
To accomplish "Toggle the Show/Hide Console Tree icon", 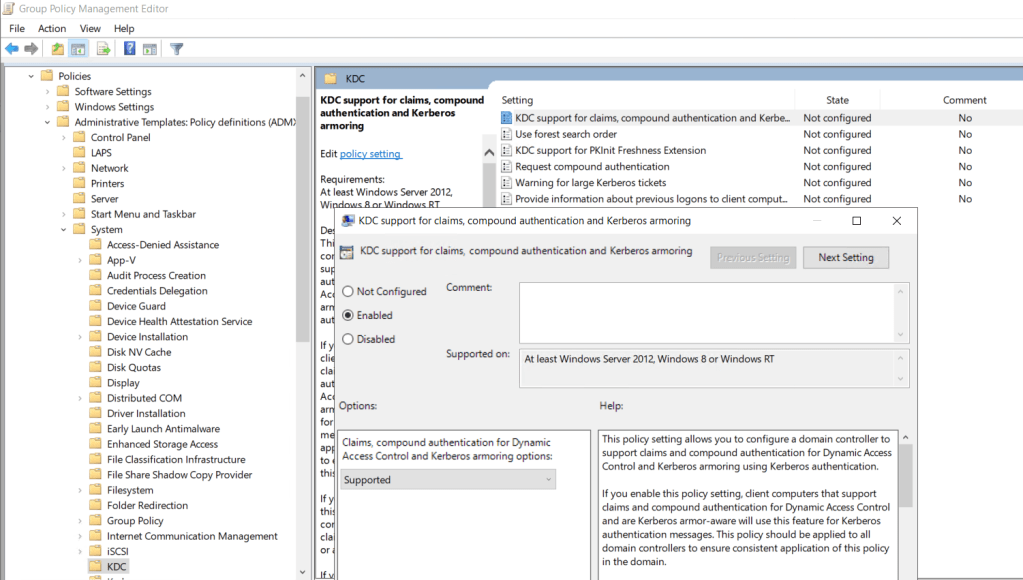I will (x=78, y=49).
